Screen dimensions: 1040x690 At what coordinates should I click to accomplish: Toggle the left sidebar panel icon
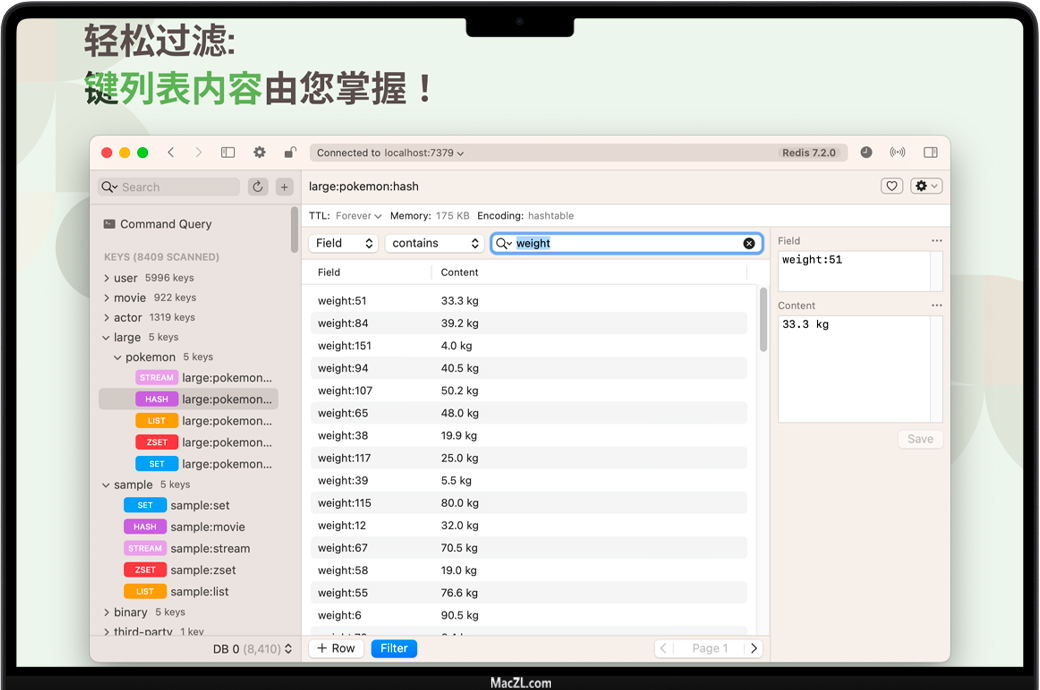click(x=228, y=153)
